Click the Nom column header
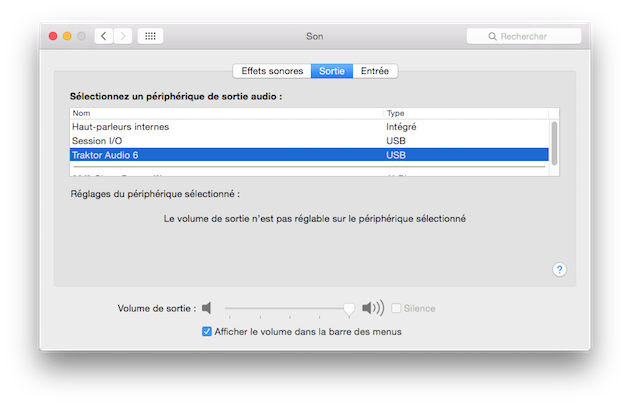The image size is (630, 407). (227, 113)
